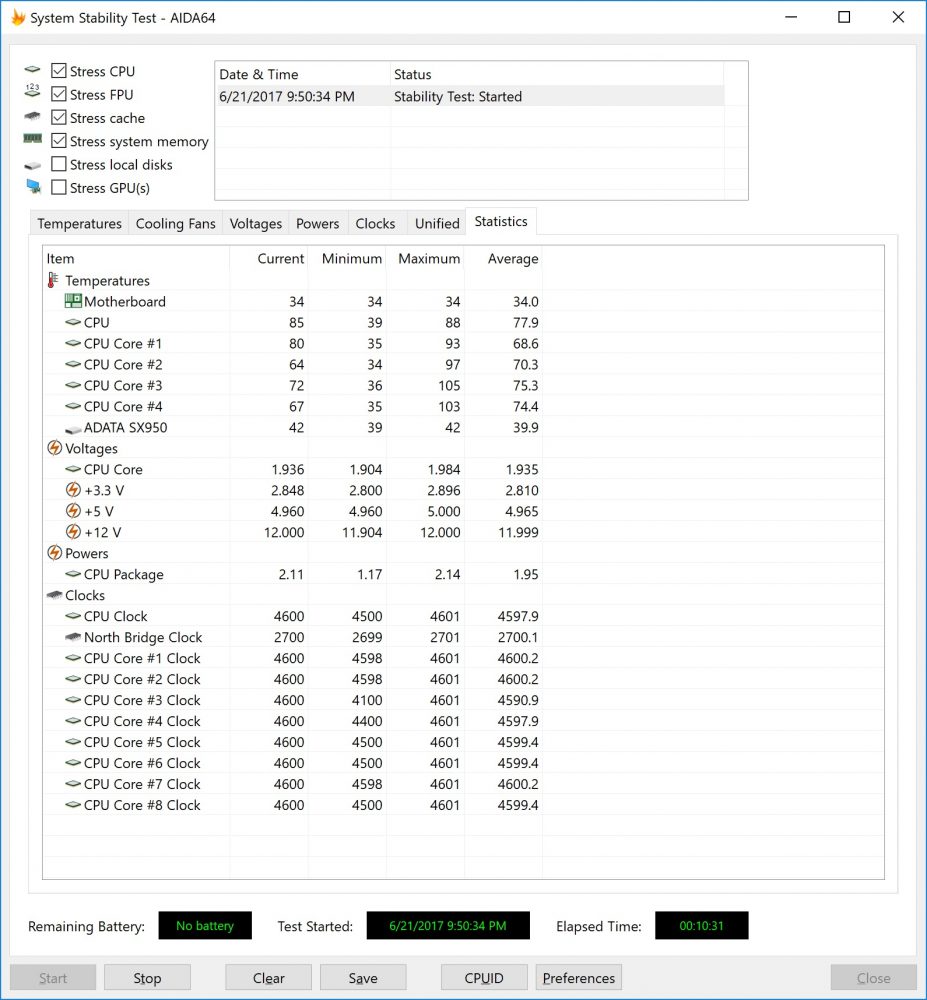The height and width of the screenshot is (1000, 927).
Task: Open the Voltages tab
Action: pyautogui.click(x=256, y=223)
